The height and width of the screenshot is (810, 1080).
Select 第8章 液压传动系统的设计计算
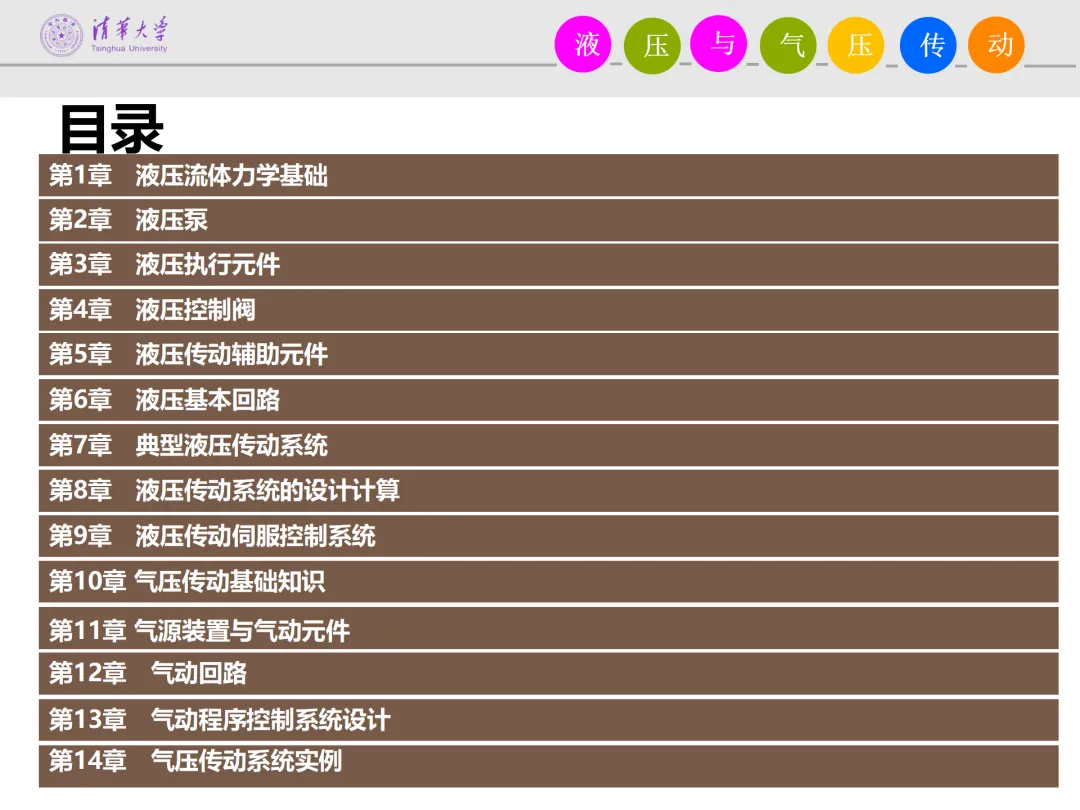(548, 490)
